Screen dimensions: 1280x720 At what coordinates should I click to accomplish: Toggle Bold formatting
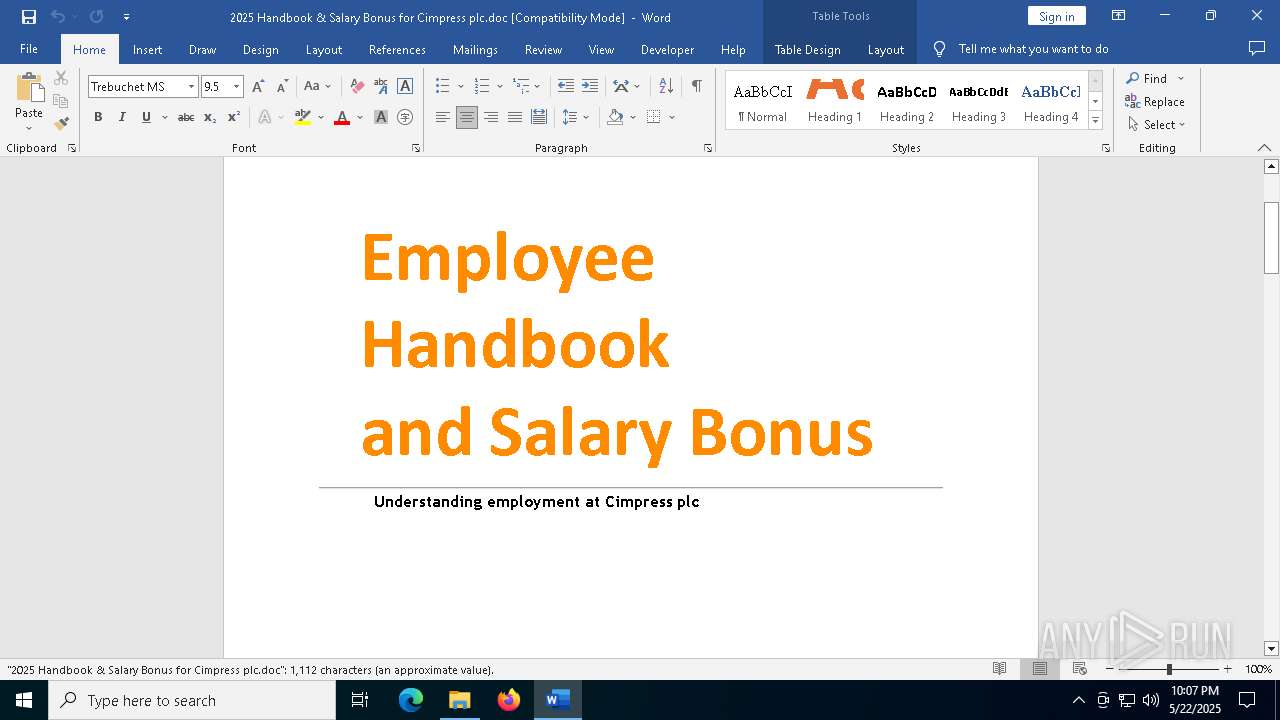point(98,117)
